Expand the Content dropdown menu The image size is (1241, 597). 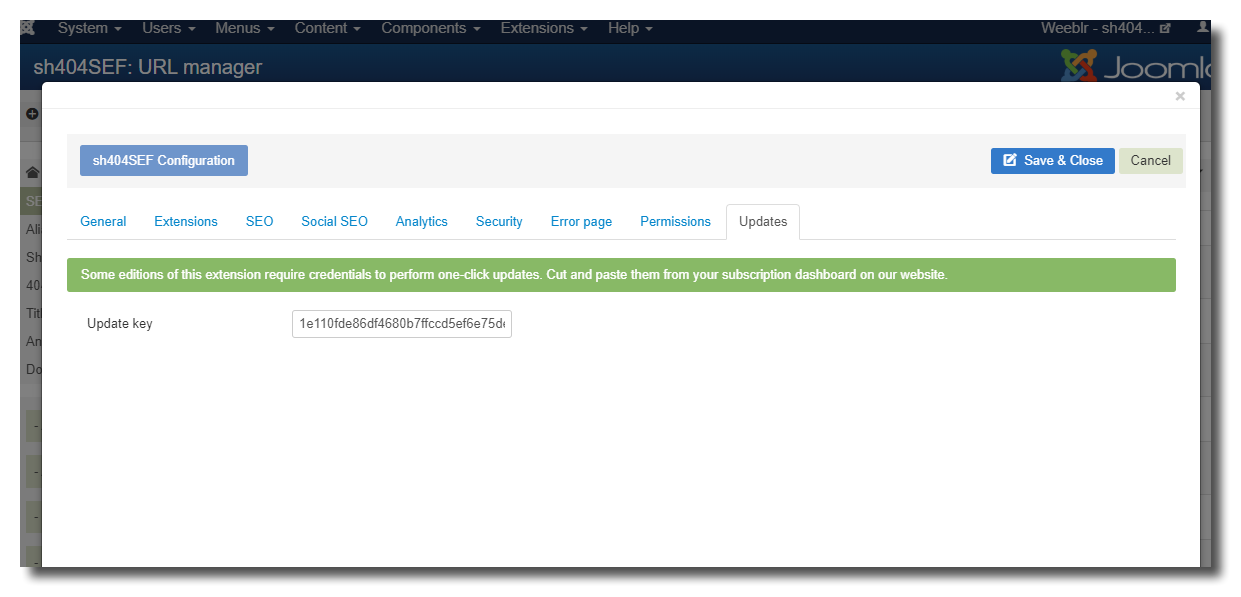click(328, 28)
